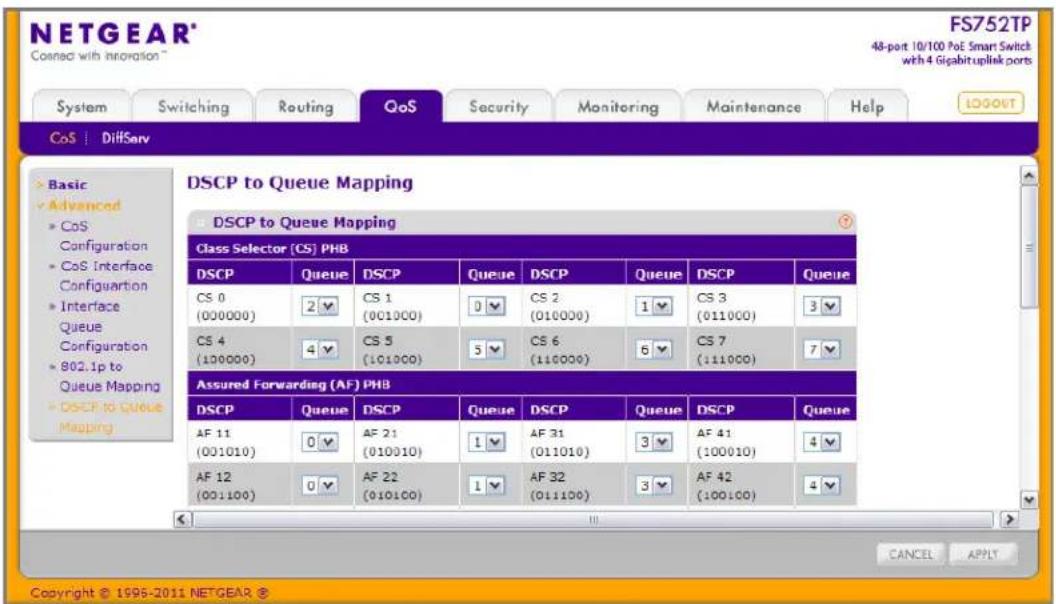Click the LOGOUT button
The image size is (1056, 604).
[990, 103]
